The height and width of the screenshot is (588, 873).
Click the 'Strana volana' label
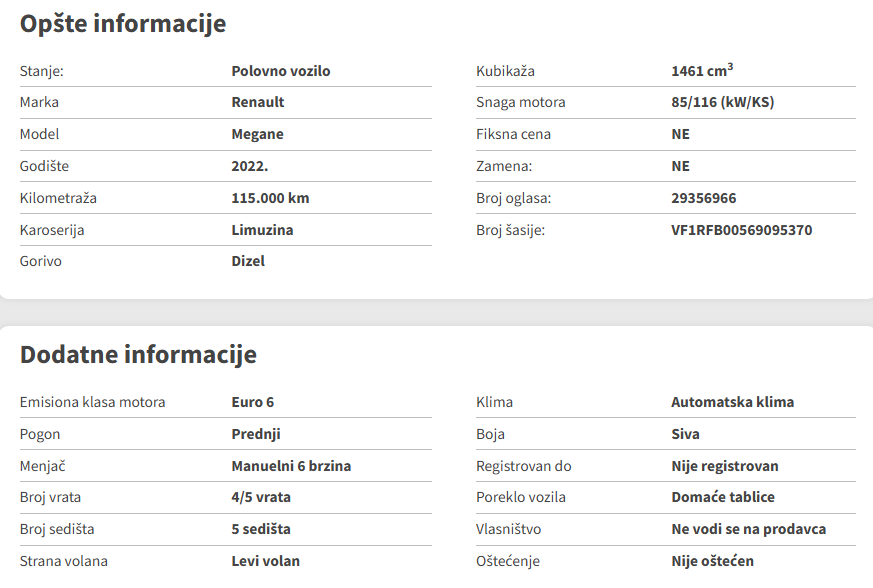click(63, 561)
